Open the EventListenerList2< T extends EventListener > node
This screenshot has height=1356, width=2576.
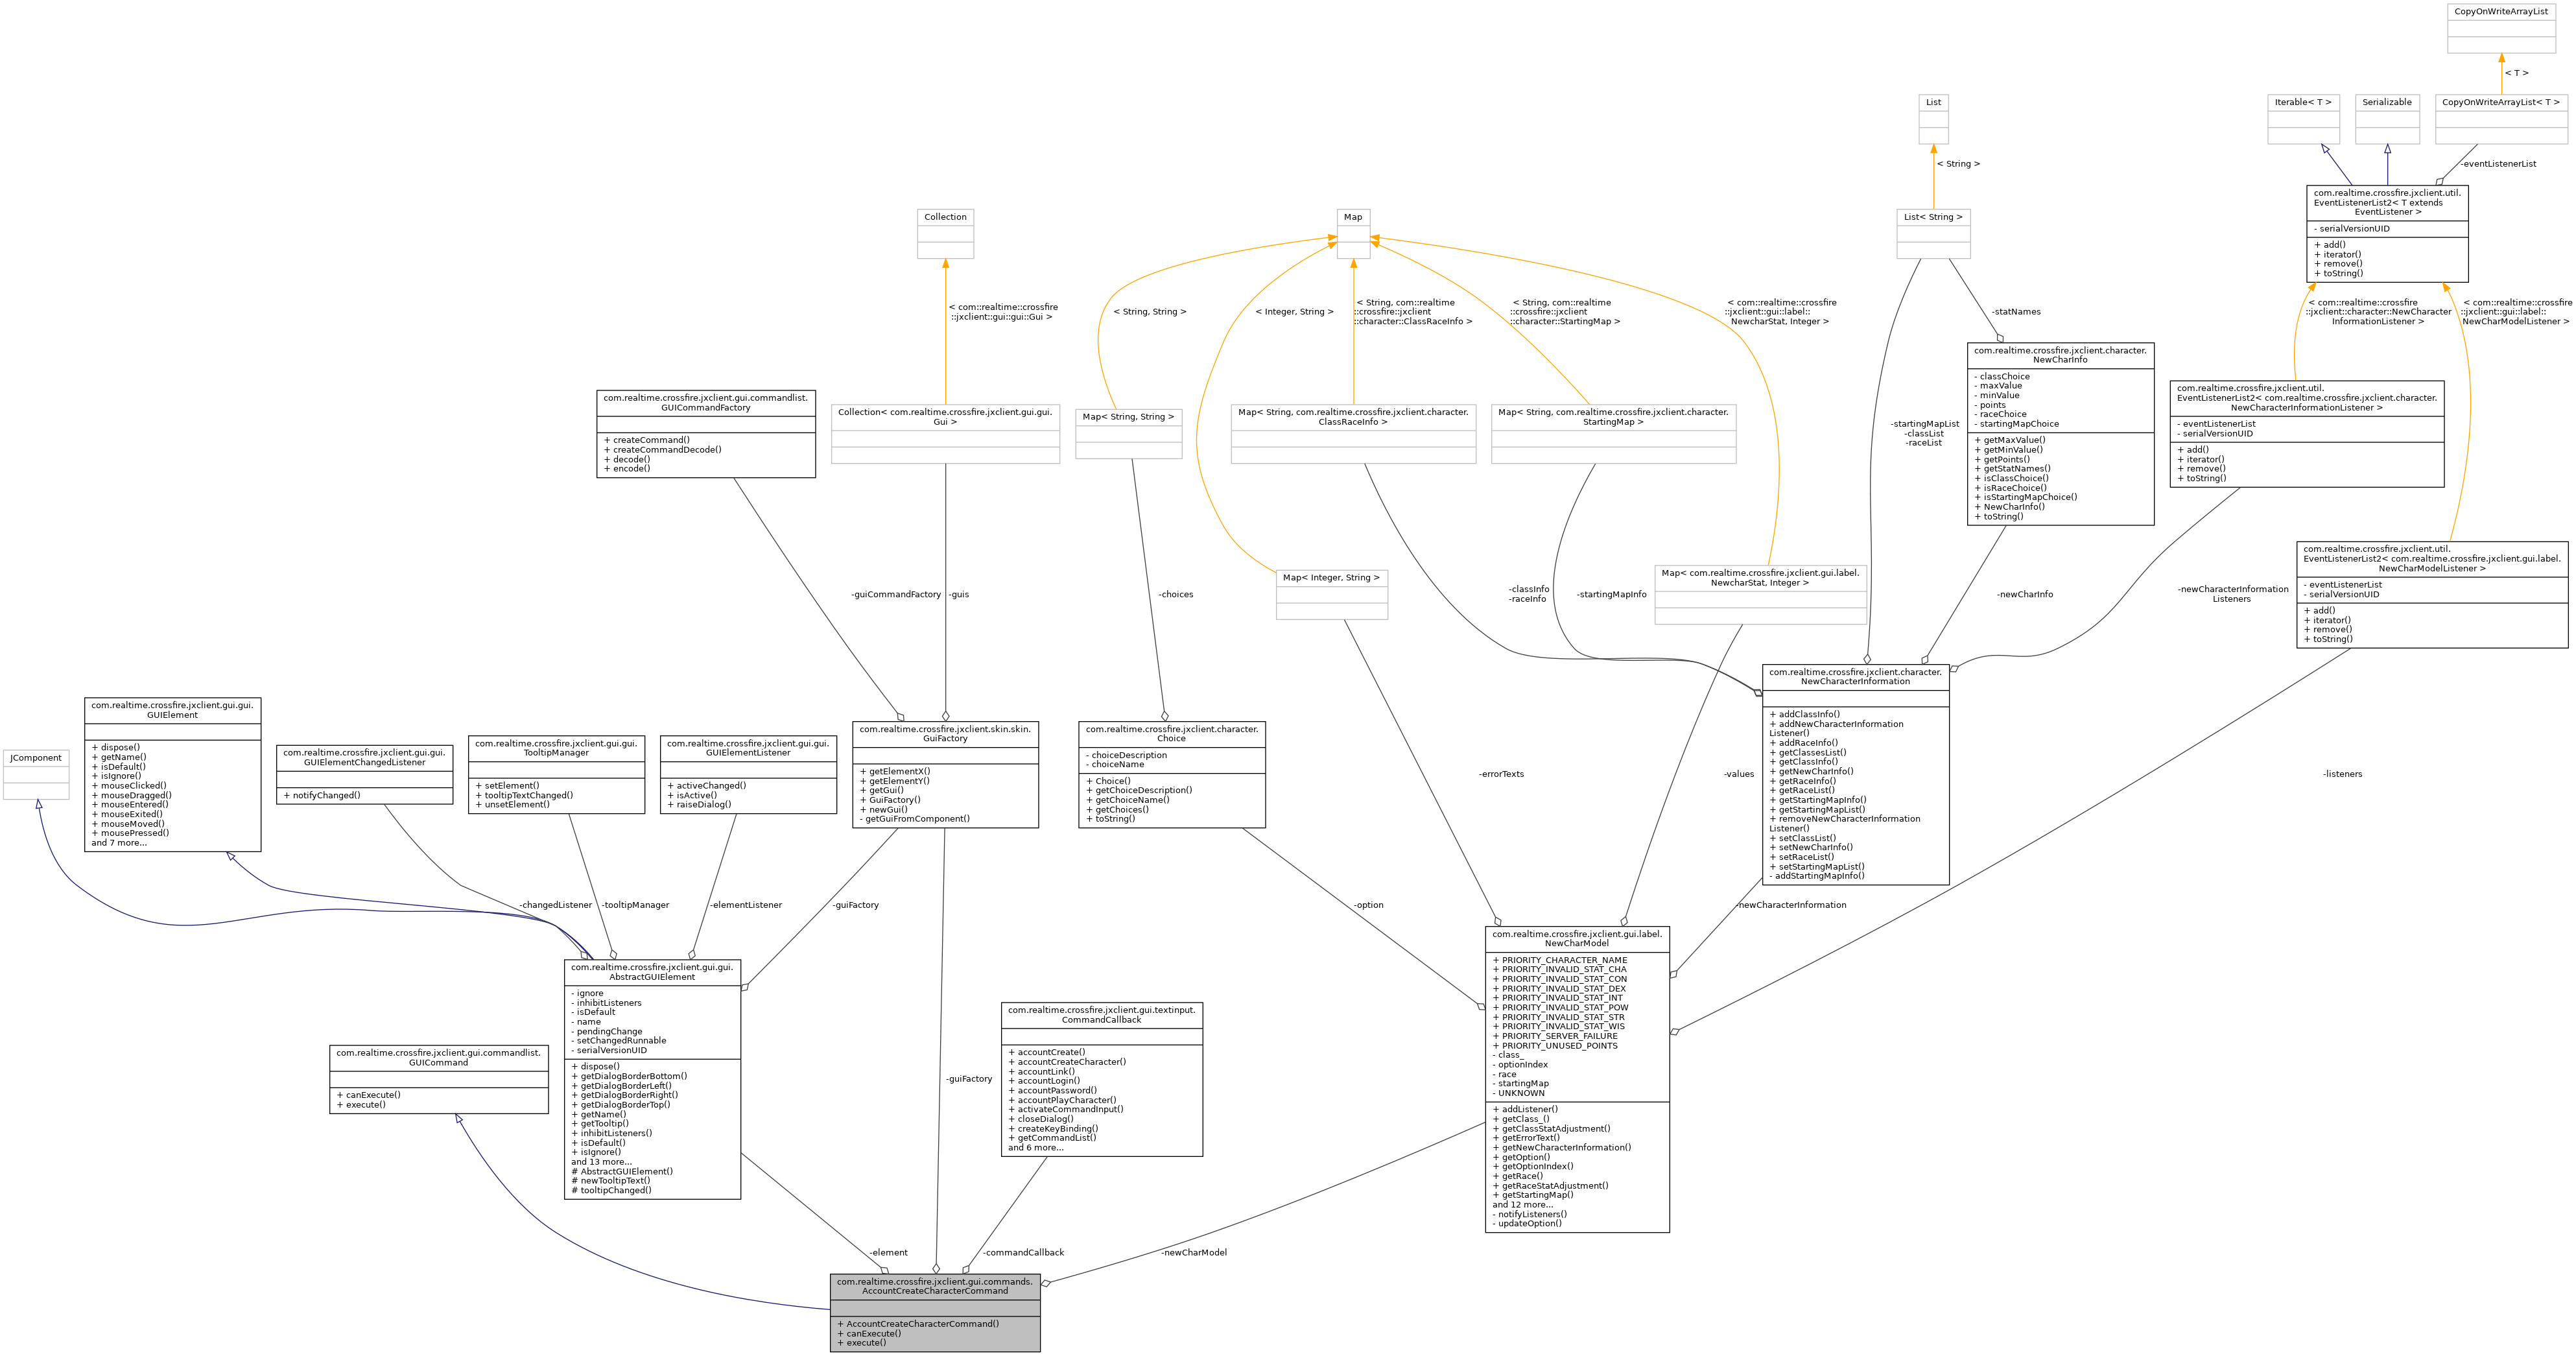[x=2387, y=233]
